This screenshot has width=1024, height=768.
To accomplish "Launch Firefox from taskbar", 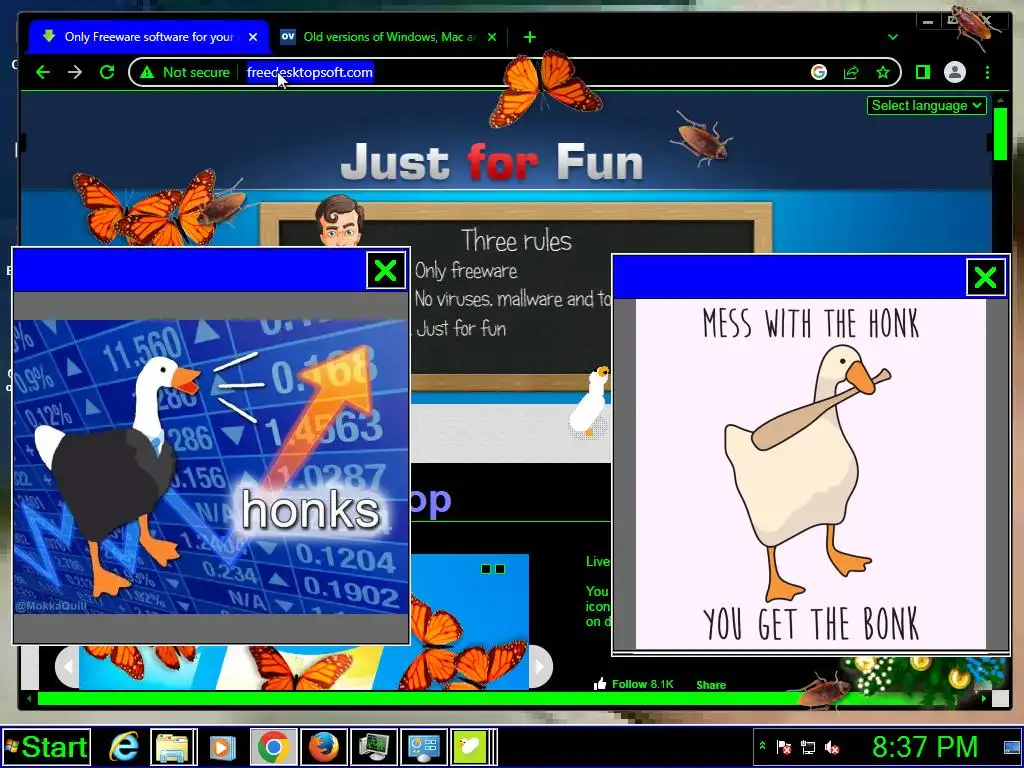I will (323, 747).
